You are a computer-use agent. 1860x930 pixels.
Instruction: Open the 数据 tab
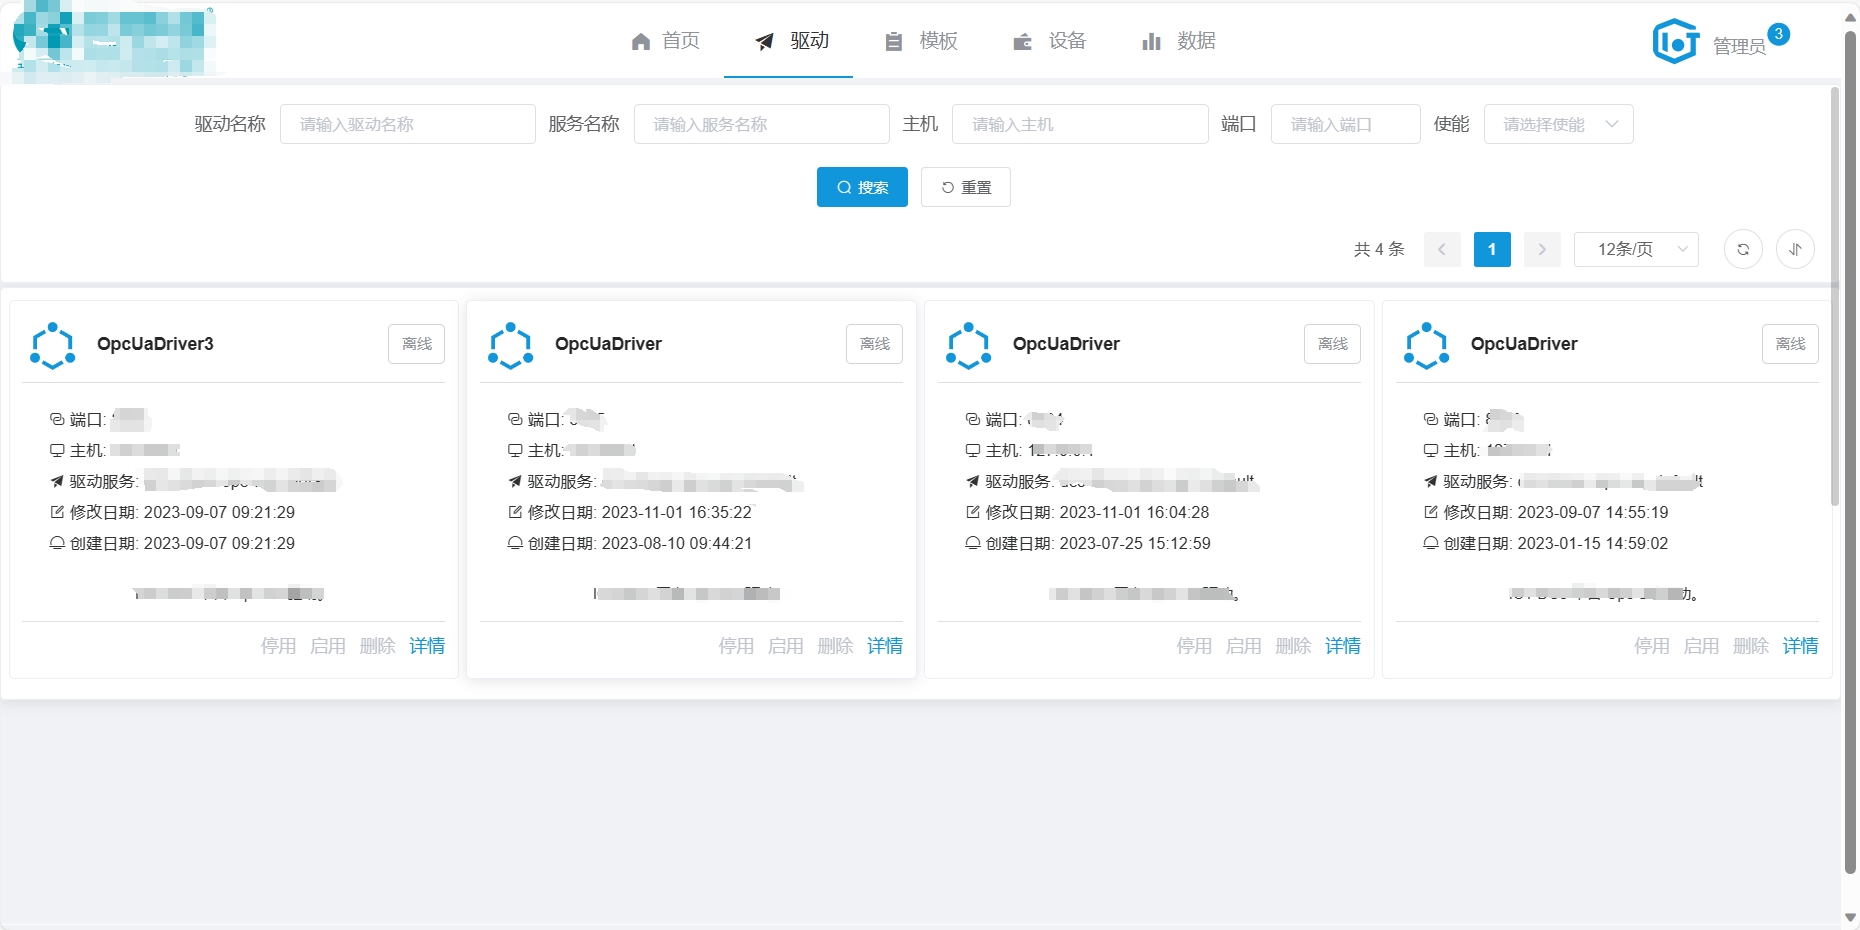(1179, 41)
